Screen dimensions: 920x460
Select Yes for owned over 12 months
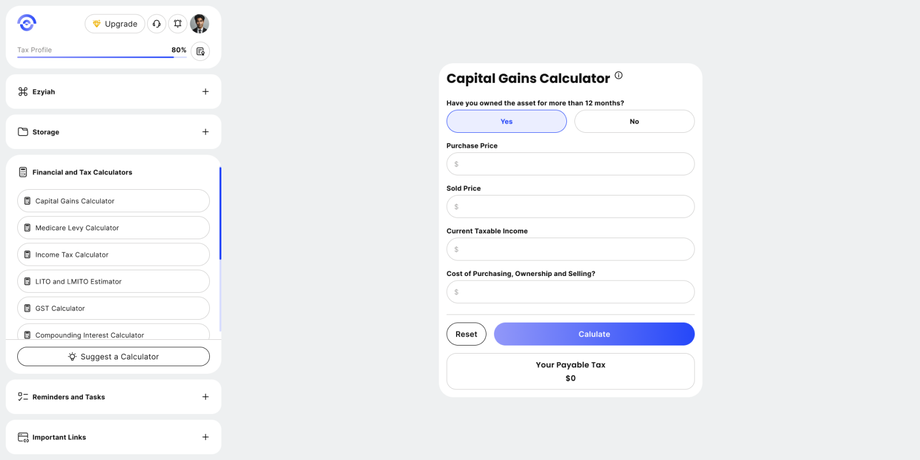click(x=506, y=121)
